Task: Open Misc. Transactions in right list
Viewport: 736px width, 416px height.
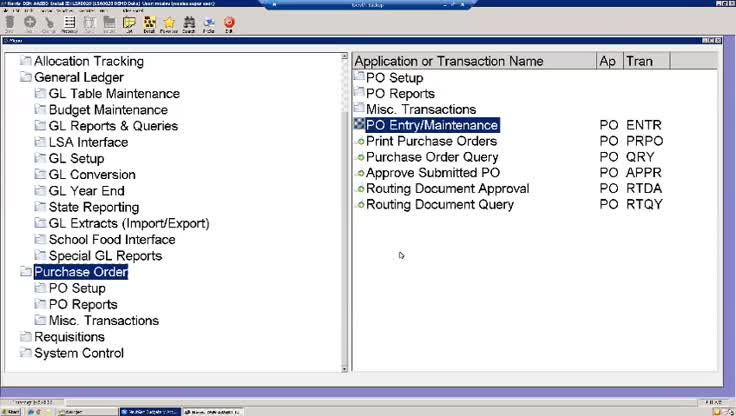Action: pyautogui.click(x=421, y=109)
